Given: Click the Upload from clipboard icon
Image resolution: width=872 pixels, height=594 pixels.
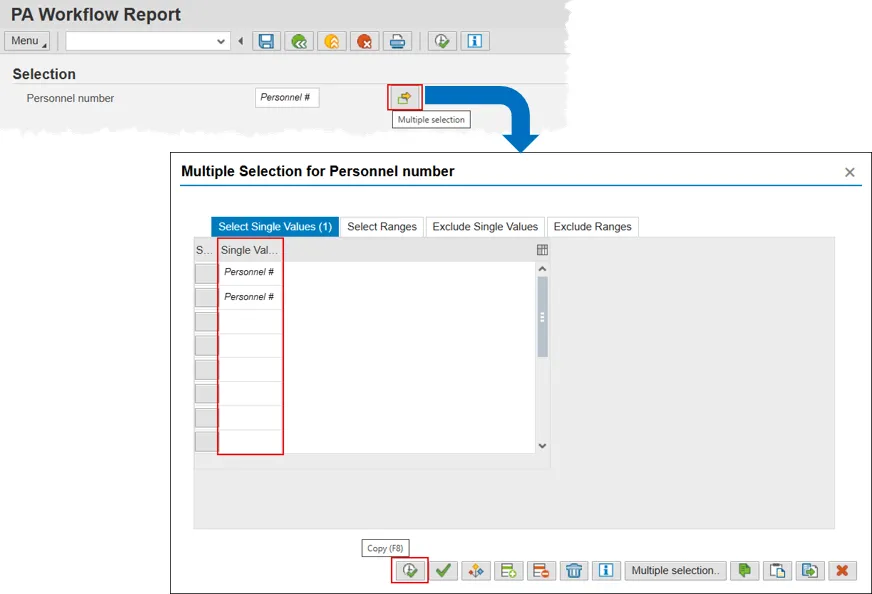Looking at the screenshot, I should (777, 570).
